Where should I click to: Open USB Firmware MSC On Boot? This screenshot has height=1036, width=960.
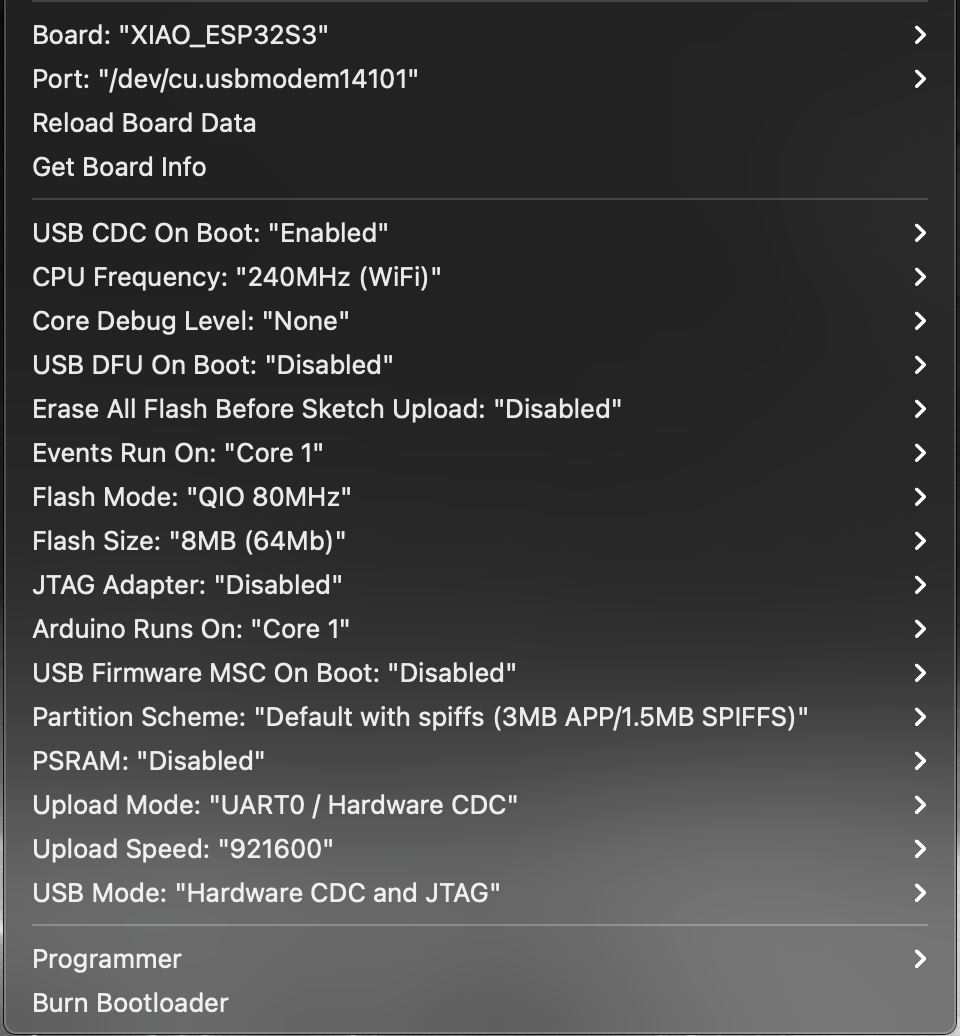click(x=480, y=673)
